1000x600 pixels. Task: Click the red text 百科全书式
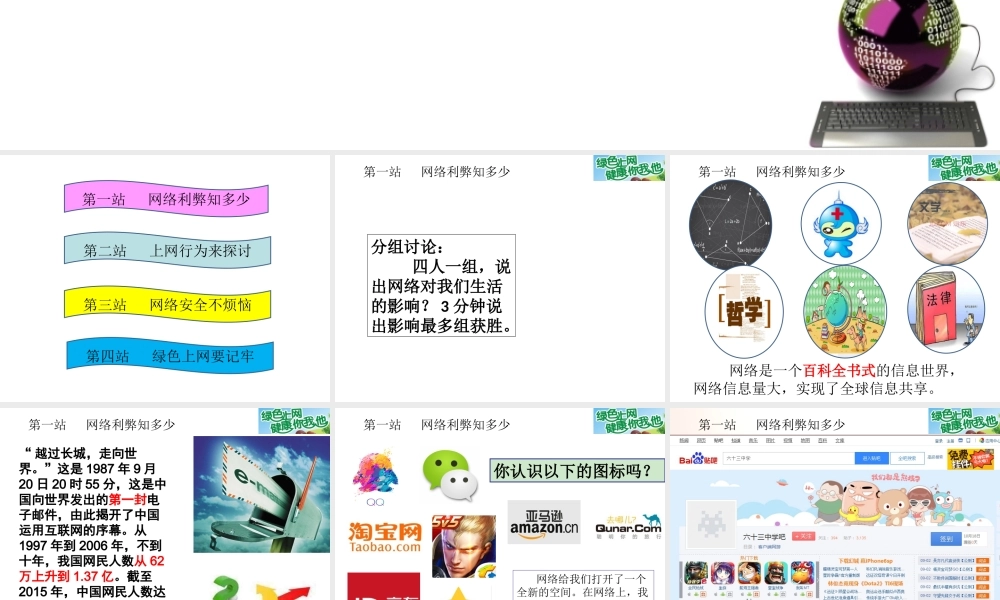click(x=839, y=370)
